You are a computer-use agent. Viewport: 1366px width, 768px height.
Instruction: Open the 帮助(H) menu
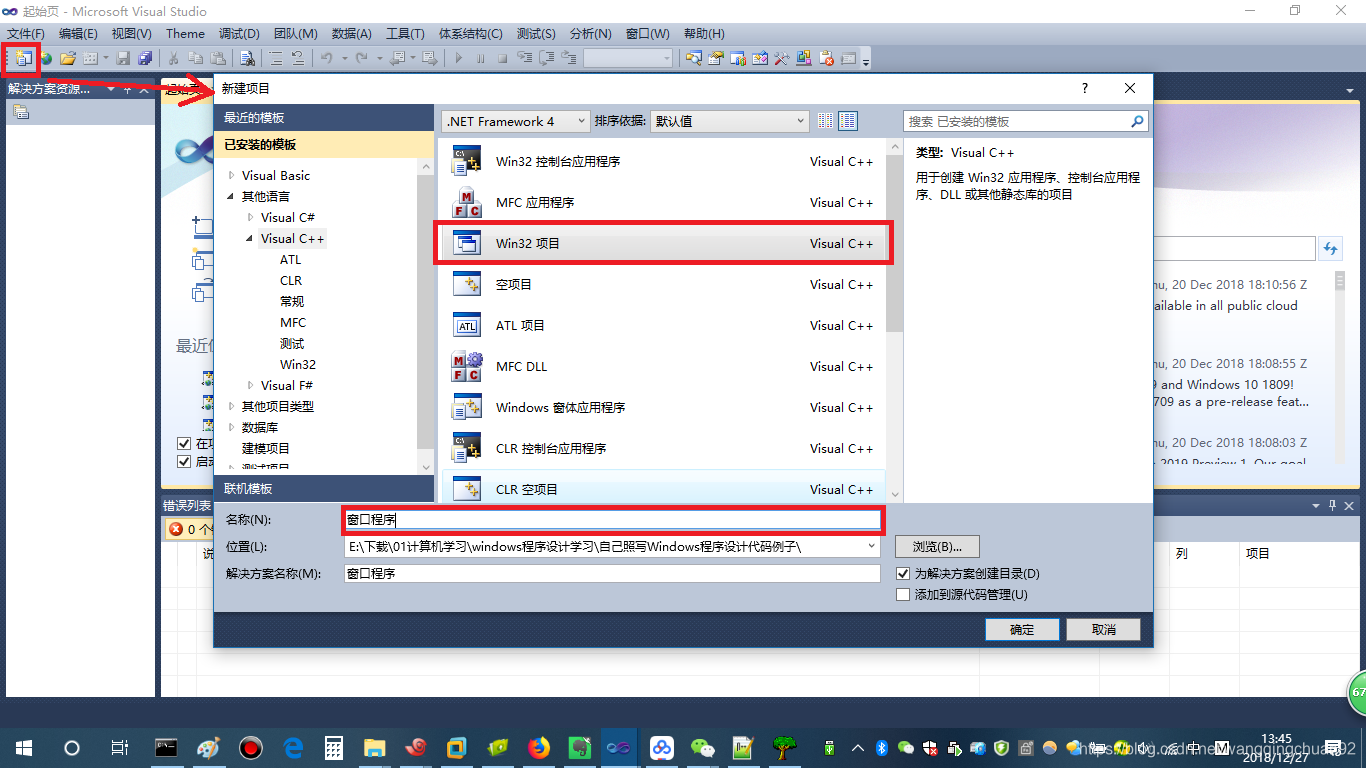(x=704, y=33)
